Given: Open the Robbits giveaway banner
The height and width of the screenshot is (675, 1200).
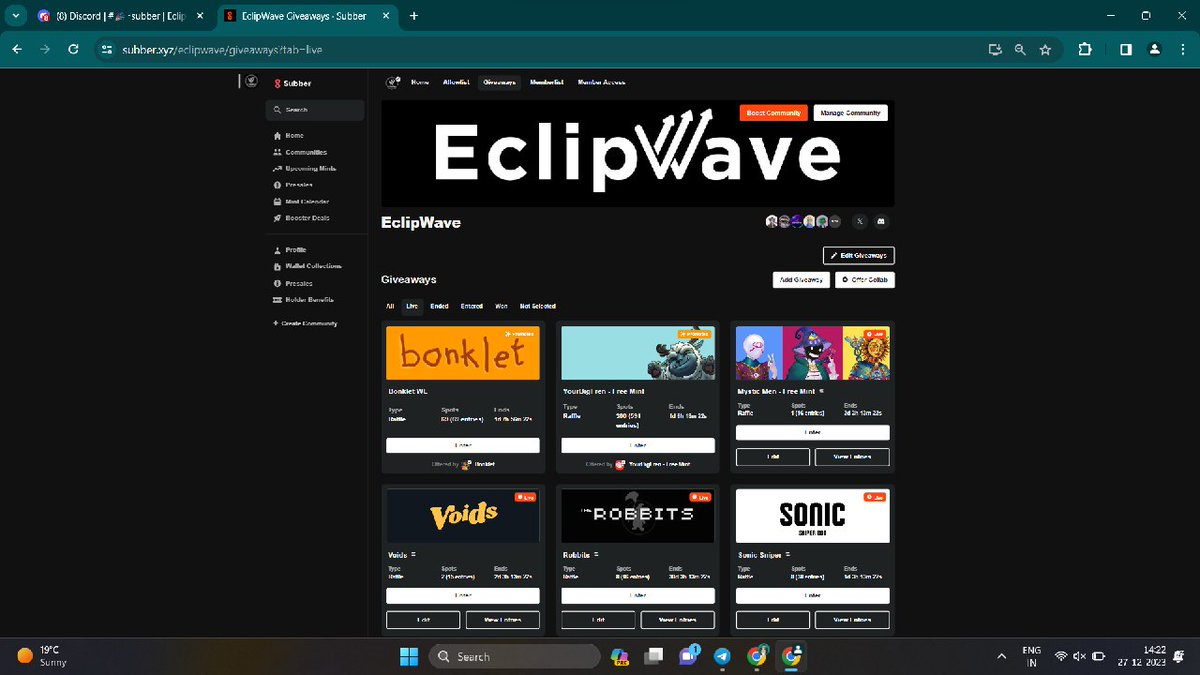Looking at the screenshot, I should 638,516.
